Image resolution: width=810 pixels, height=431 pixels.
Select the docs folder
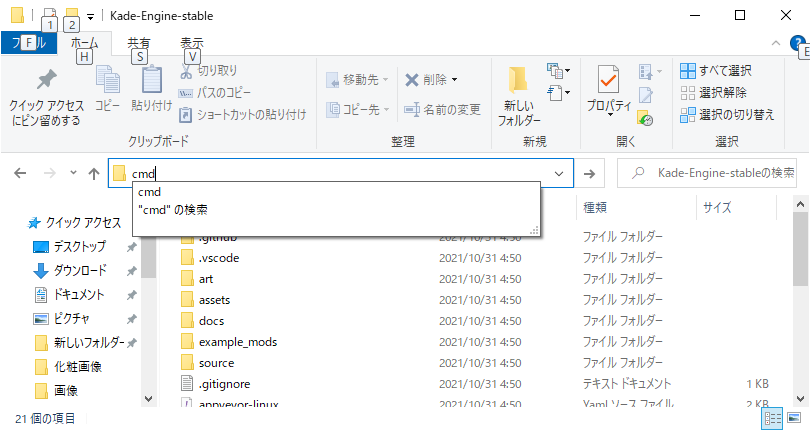click(211, 321)
